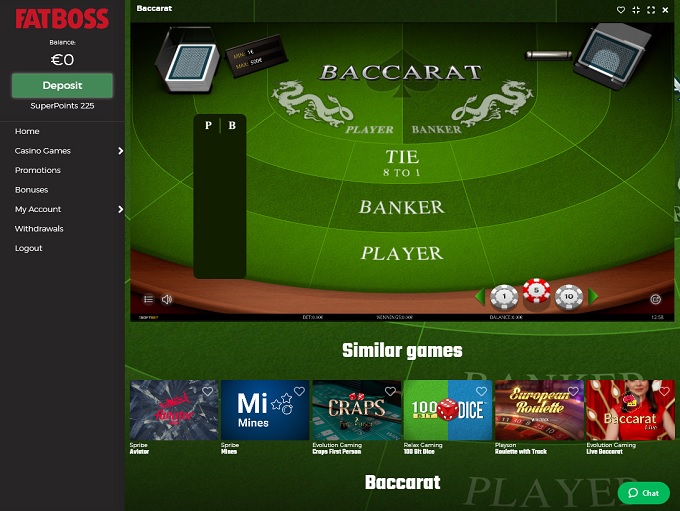Open the game menu list icon
The width and height of the screenshot is (680, 511).
(x=148, y=299)
